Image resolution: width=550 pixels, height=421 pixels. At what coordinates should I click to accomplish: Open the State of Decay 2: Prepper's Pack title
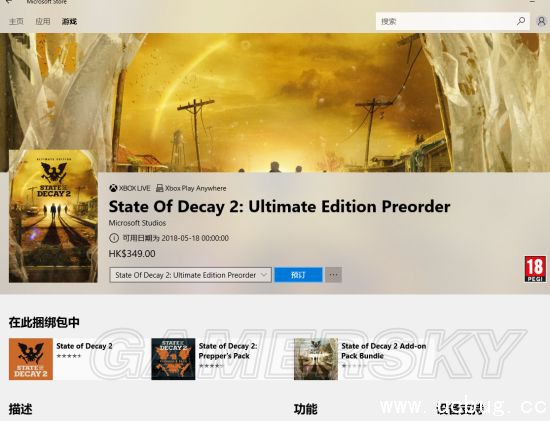pos(228,351)
